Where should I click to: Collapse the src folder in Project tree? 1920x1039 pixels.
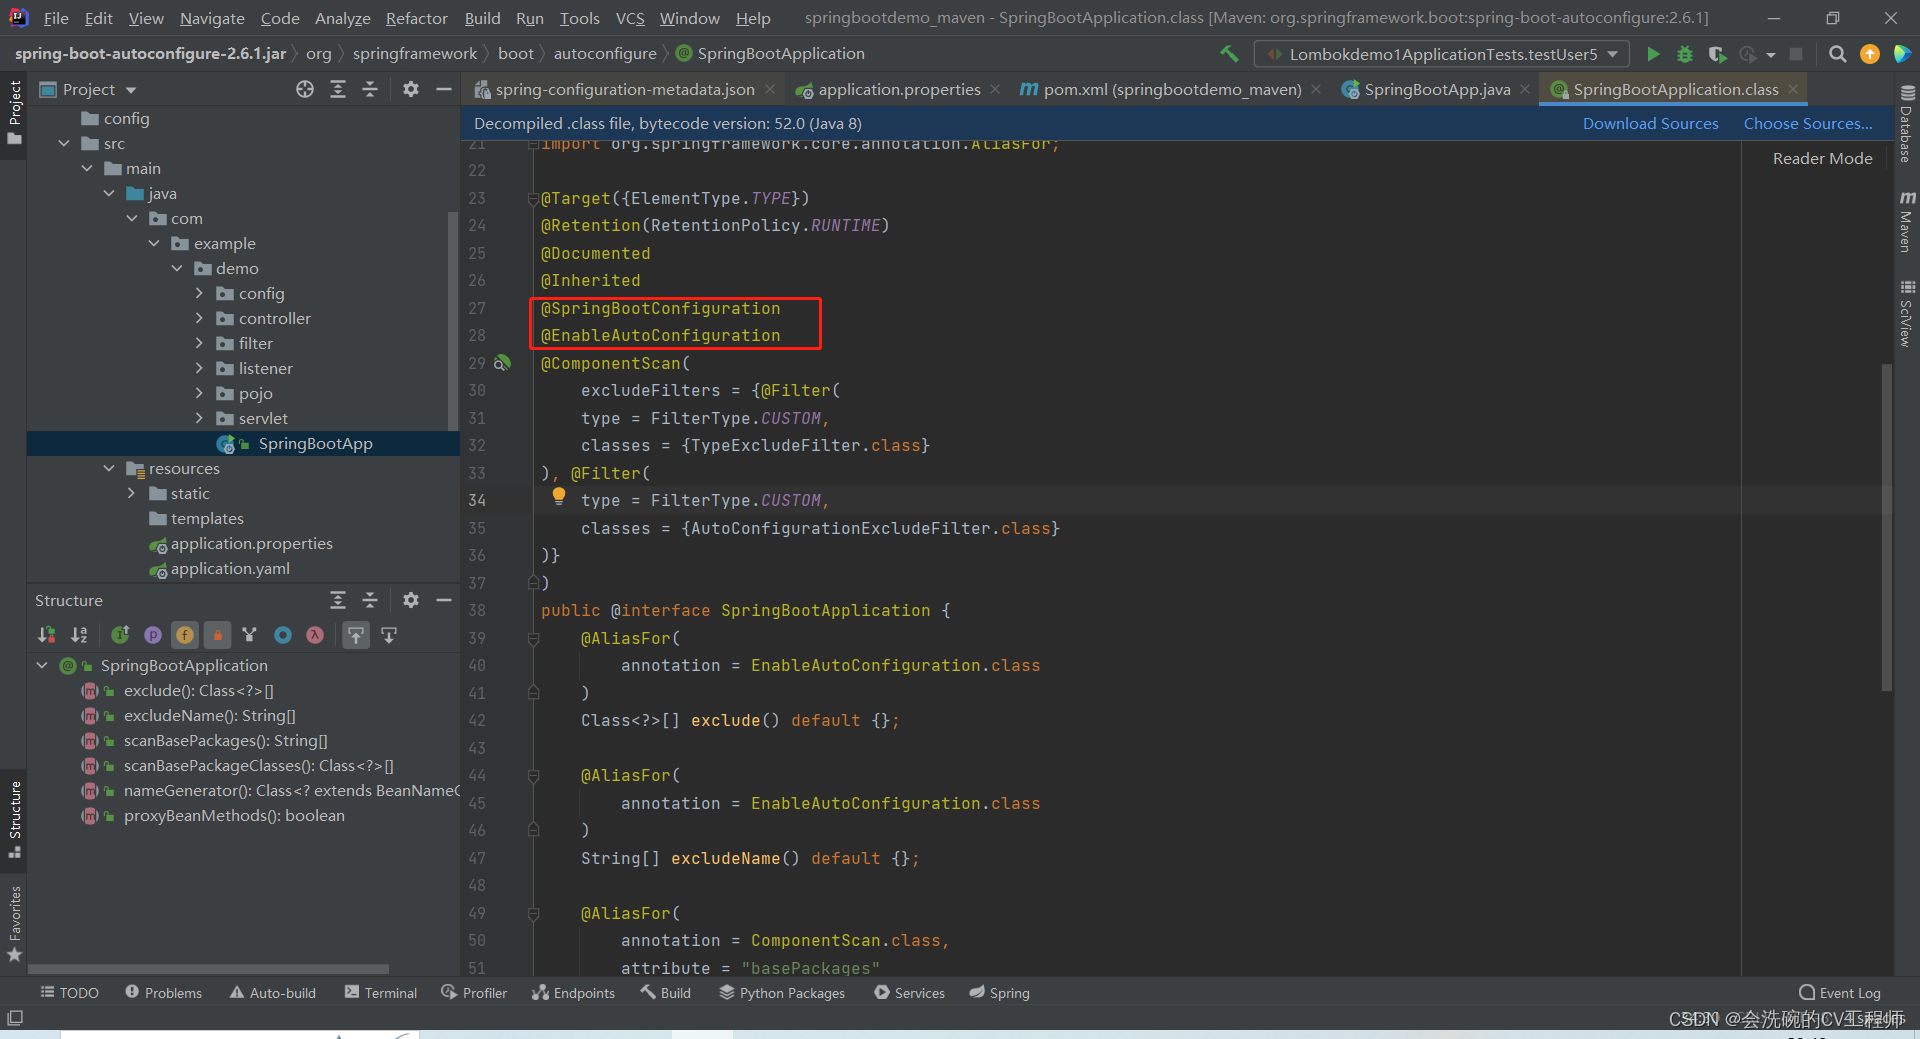click(64, 143)
